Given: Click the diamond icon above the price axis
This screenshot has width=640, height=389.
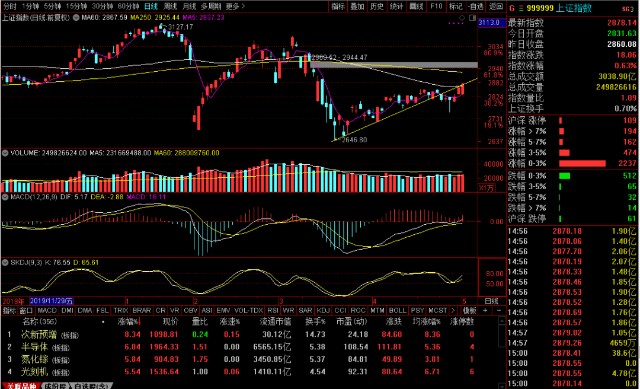Looking at the screenshot, I should tap(462, 18).
